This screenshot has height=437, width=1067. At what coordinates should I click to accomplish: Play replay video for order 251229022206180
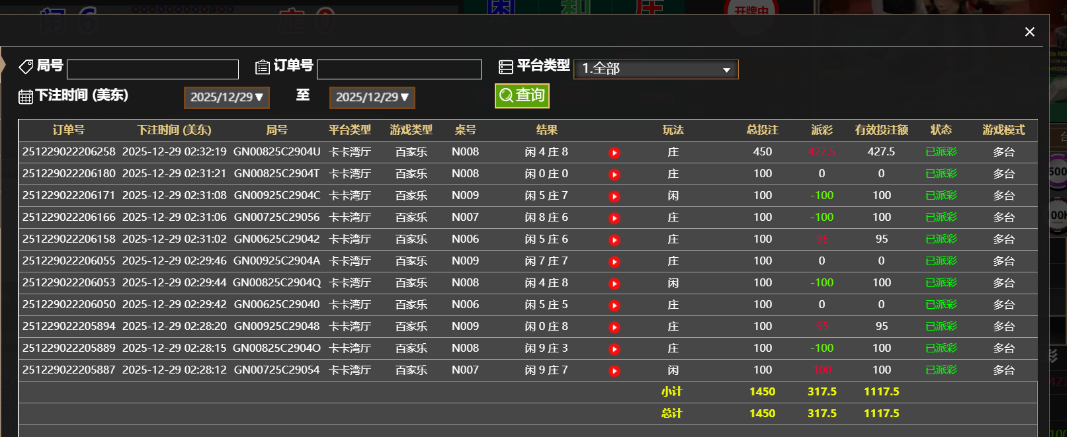[x=614, y=174]
